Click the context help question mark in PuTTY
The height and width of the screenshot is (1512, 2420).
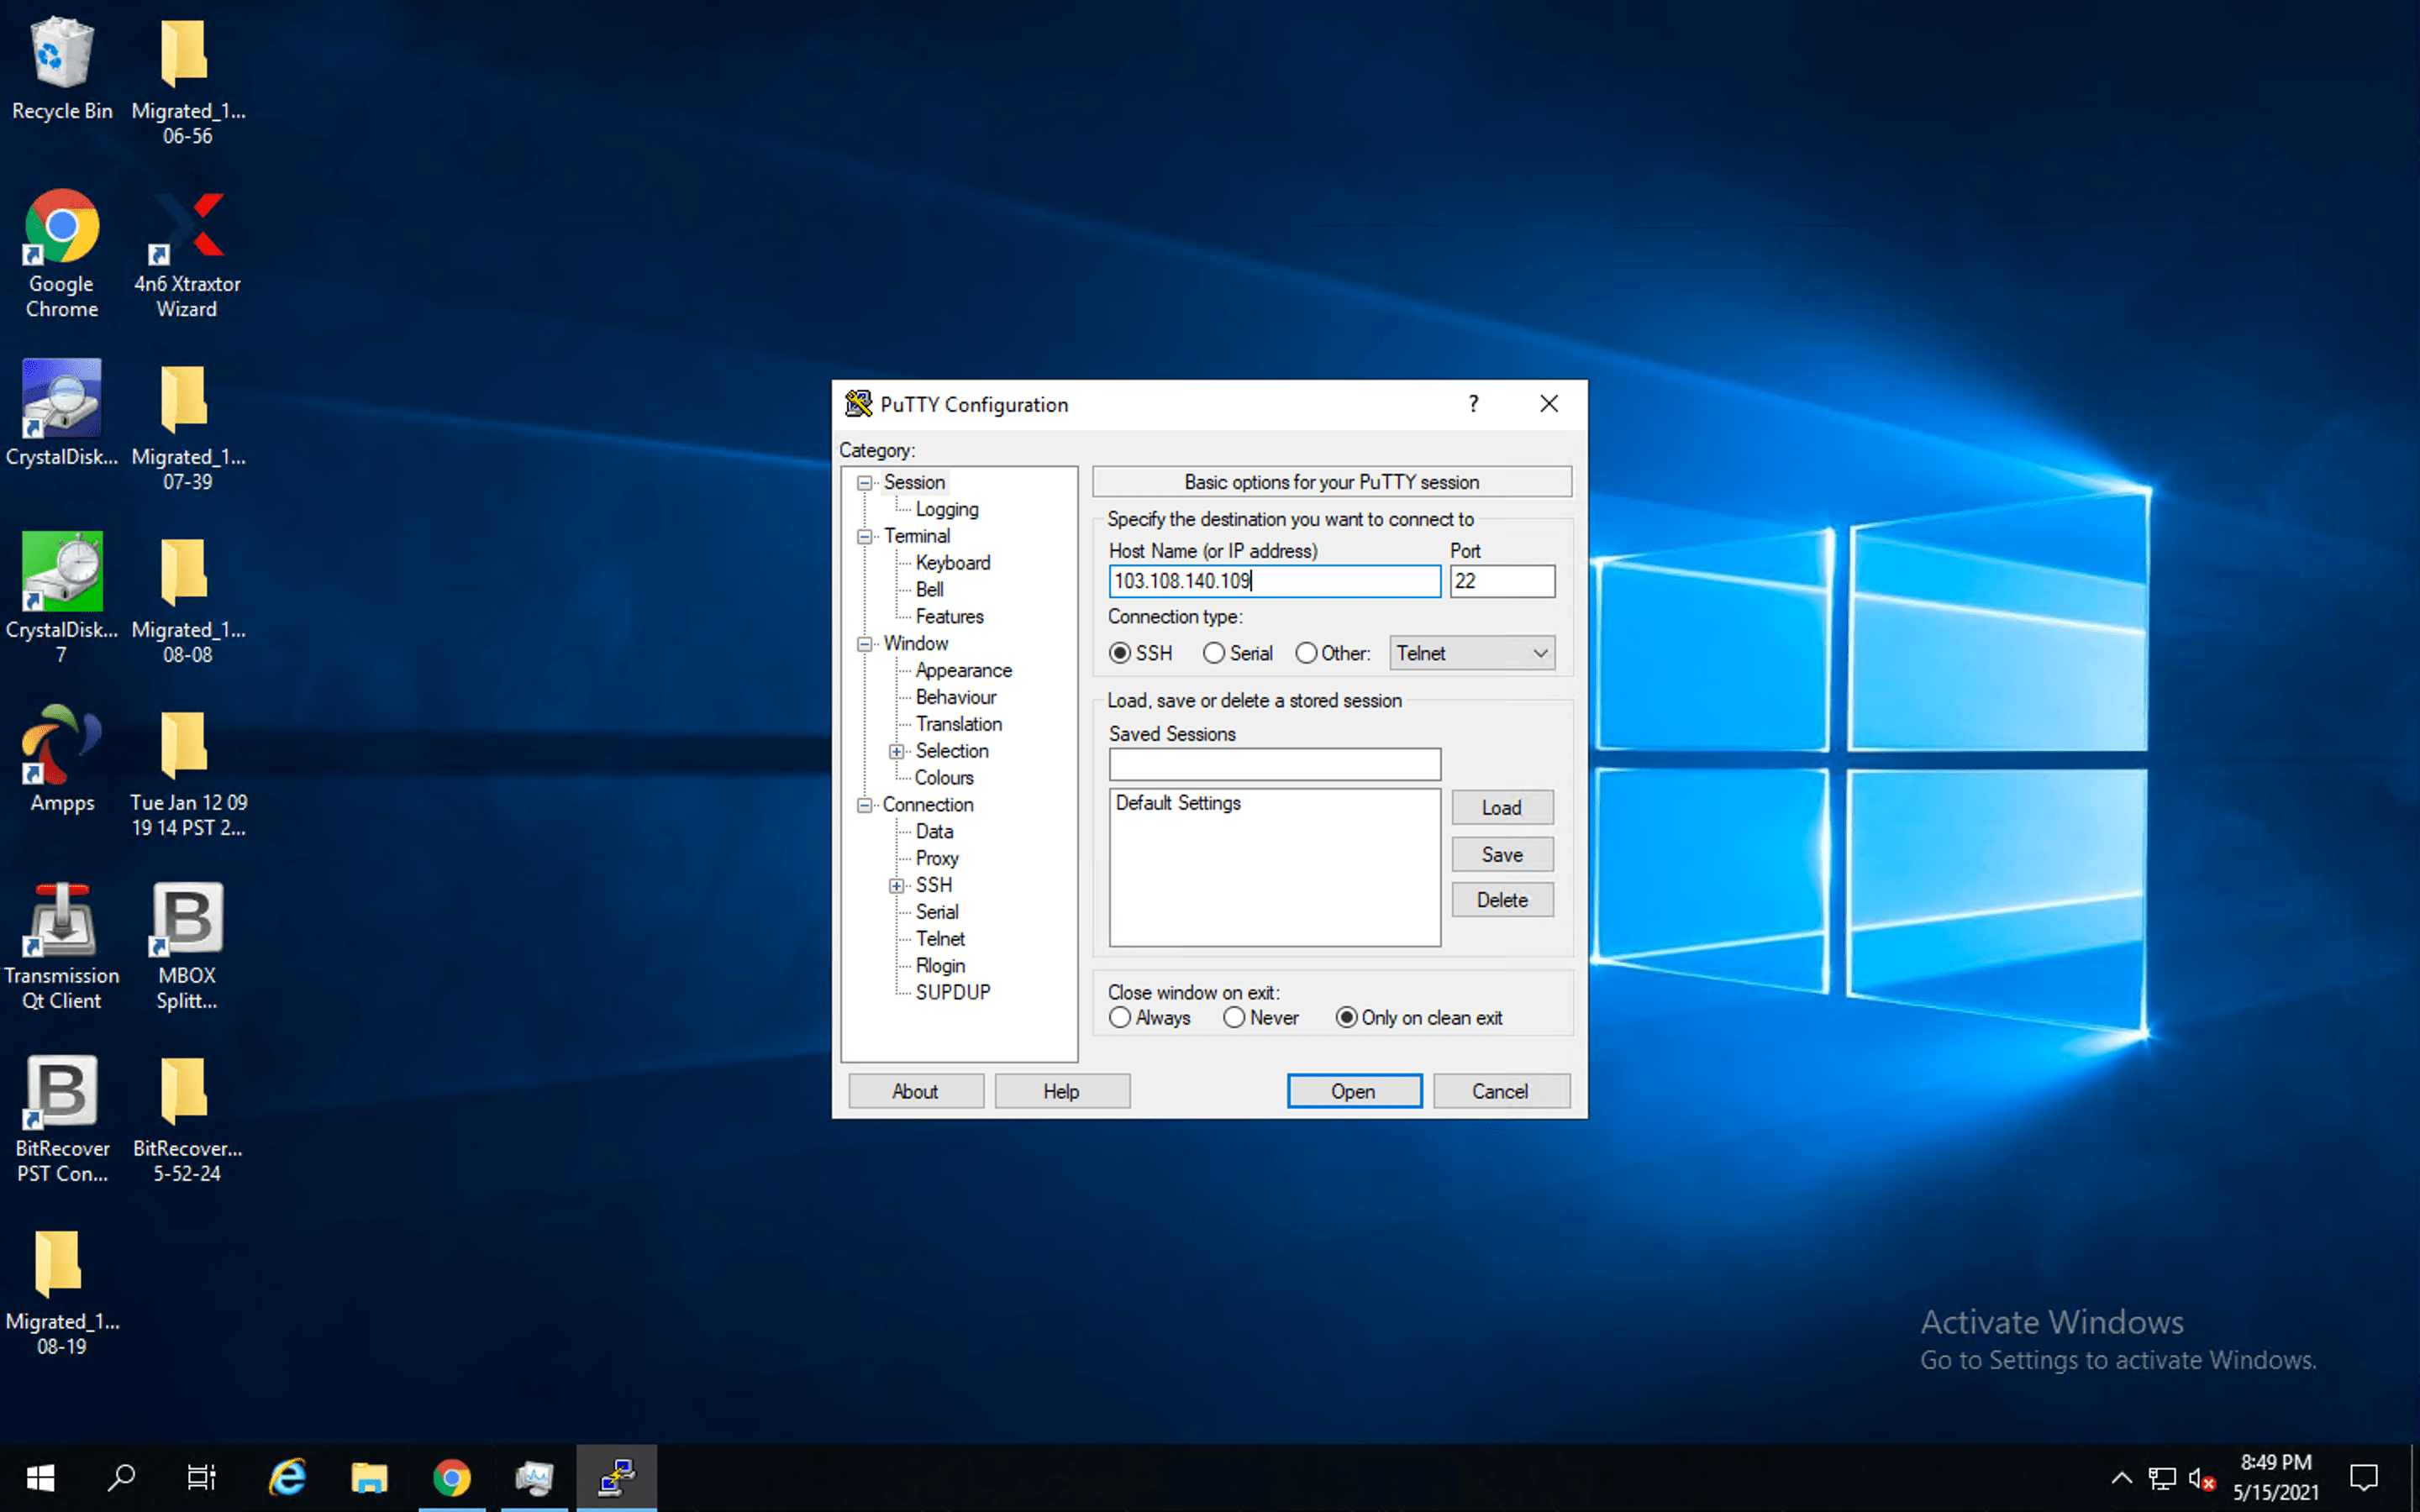(1473, 404)
